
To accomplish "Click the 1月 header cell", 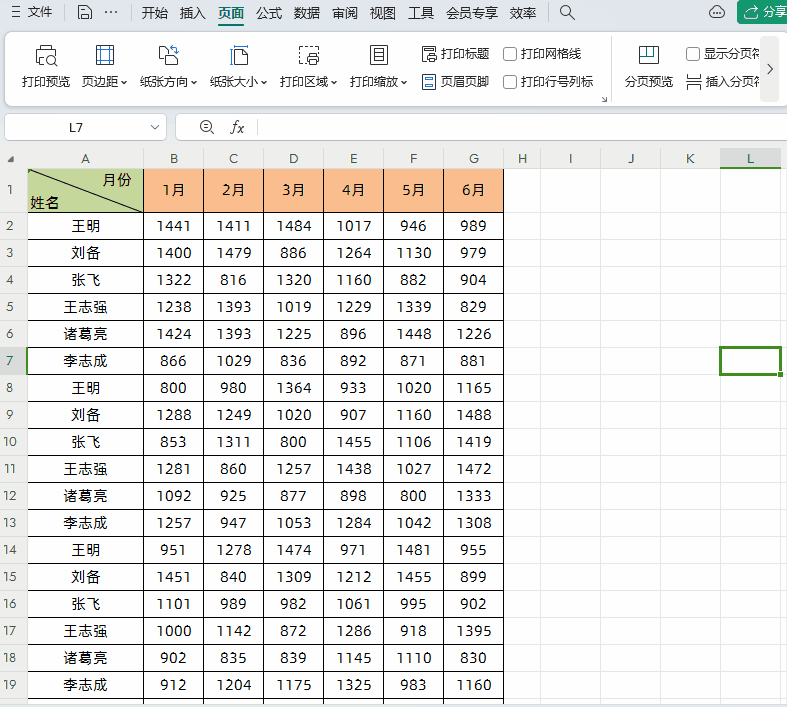I will pos(173,191).
